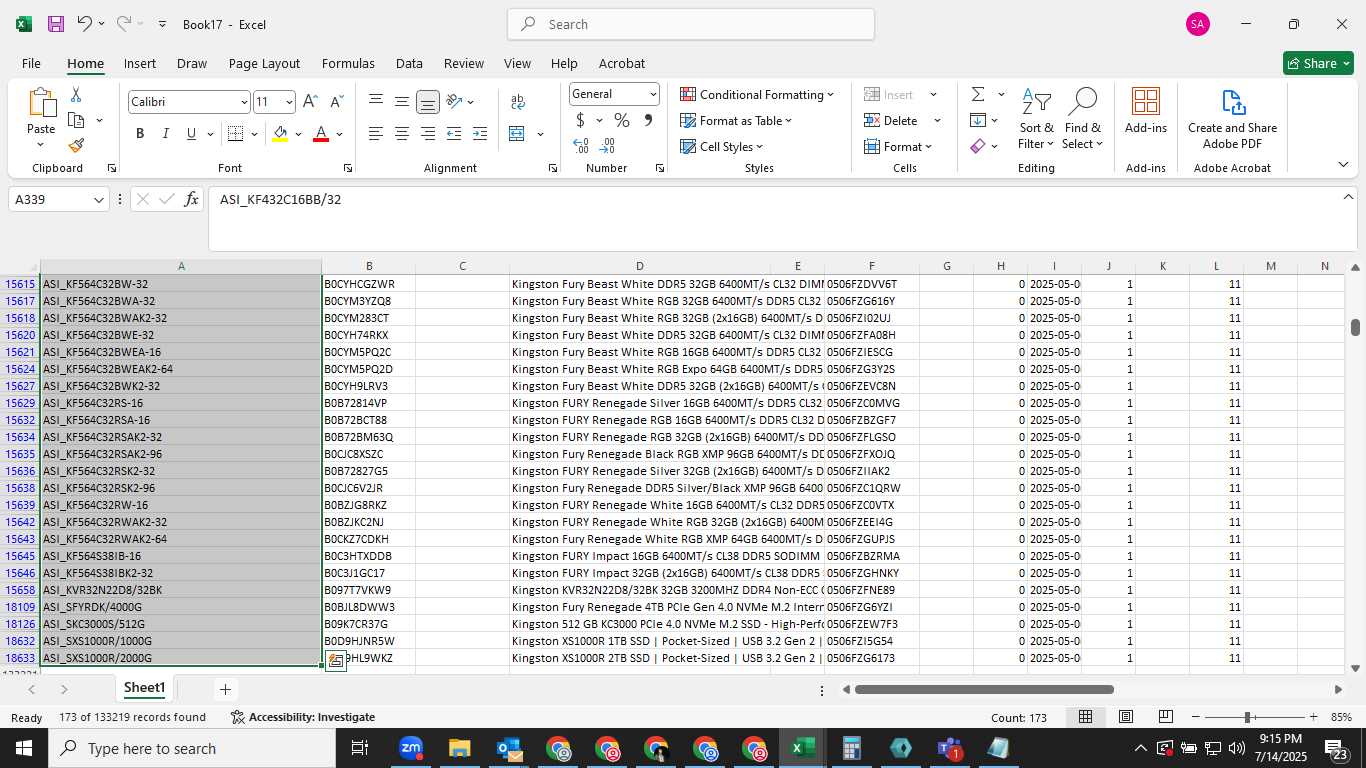
Task: Toggle Bottom Align for cells
Action: [x=428, y=102]
